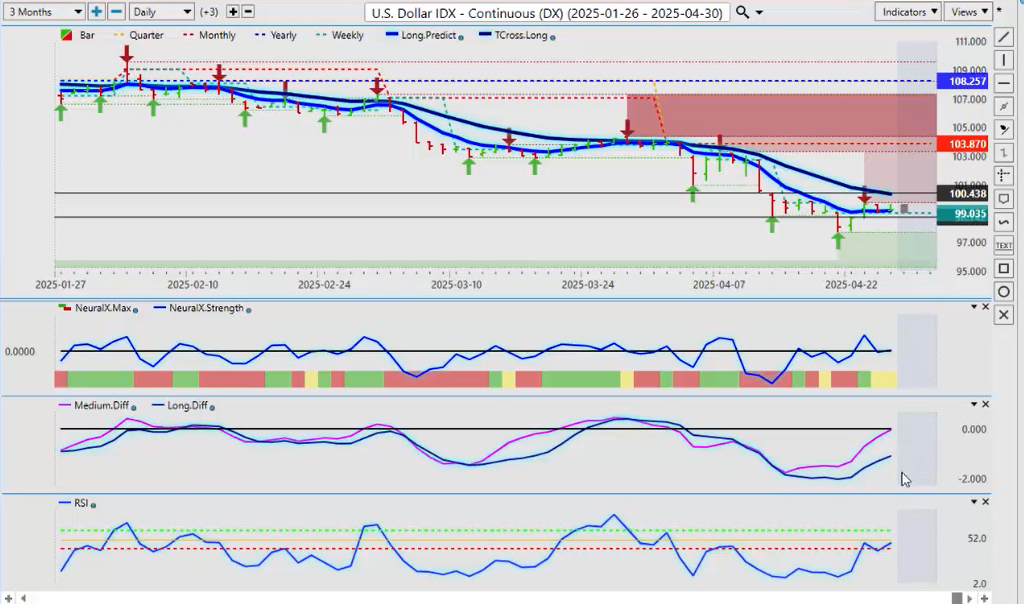
Task: Open the Indicators menu
Action: click(907, 12)
